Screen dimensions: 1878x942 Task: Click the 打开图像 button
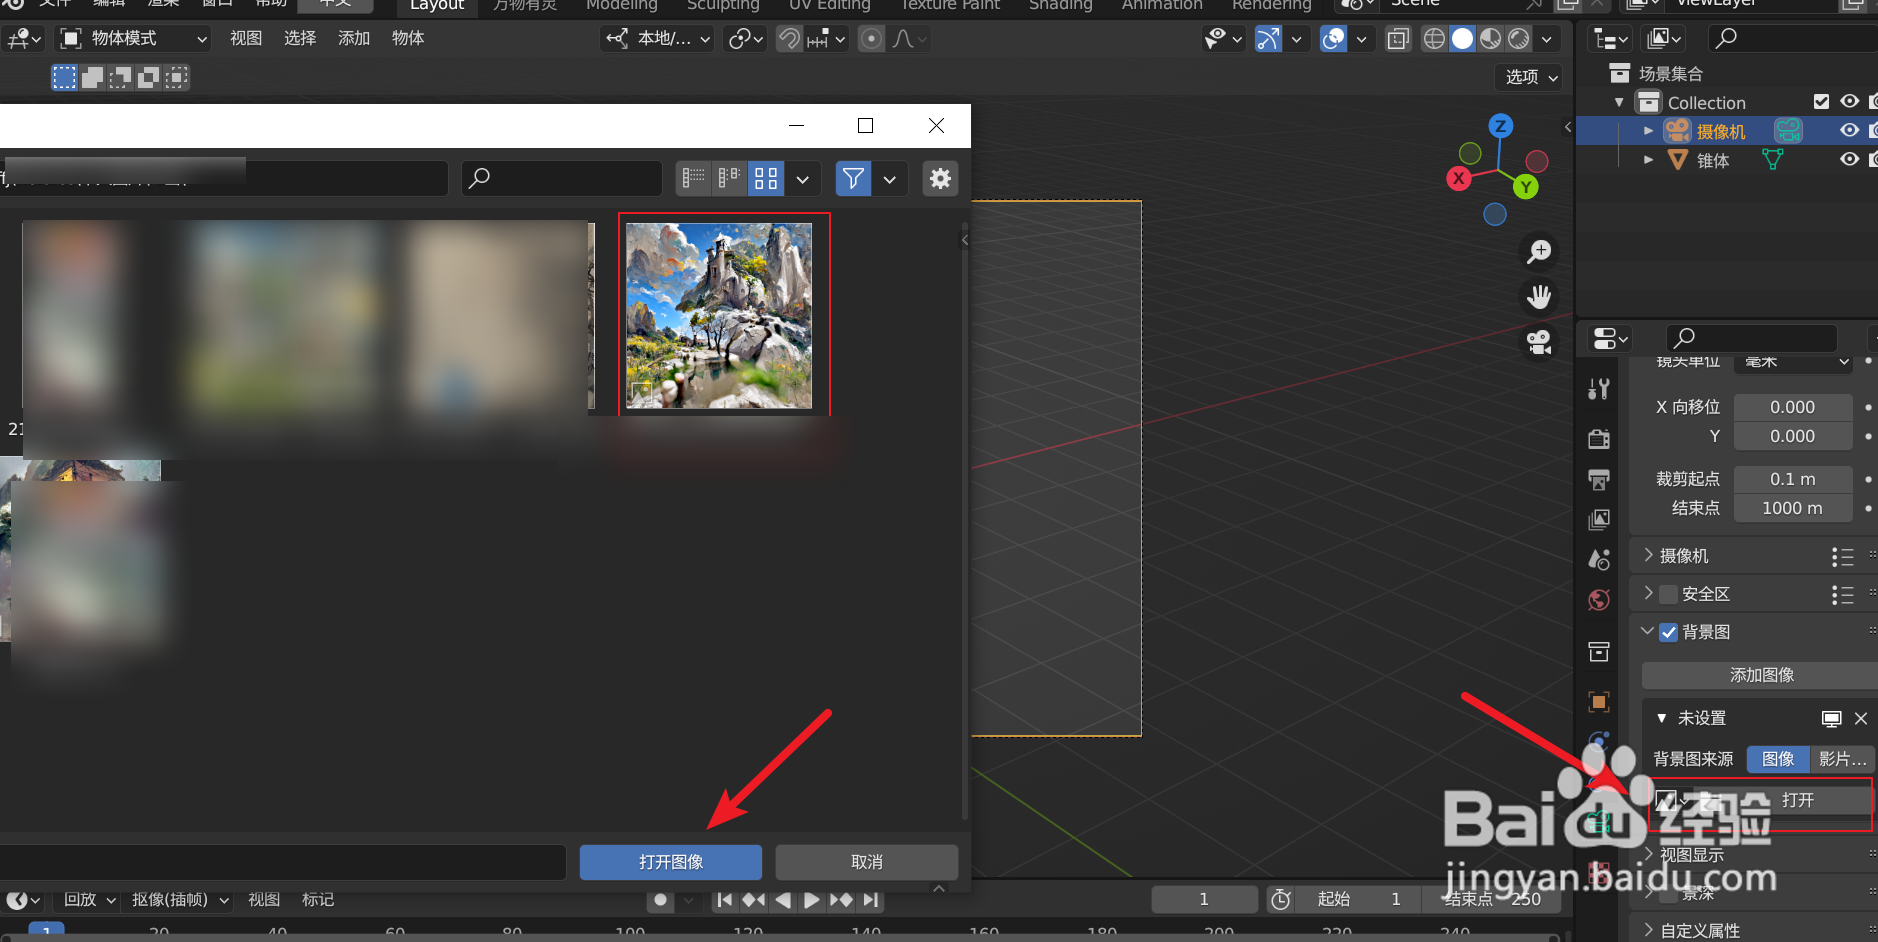(671, 862)
